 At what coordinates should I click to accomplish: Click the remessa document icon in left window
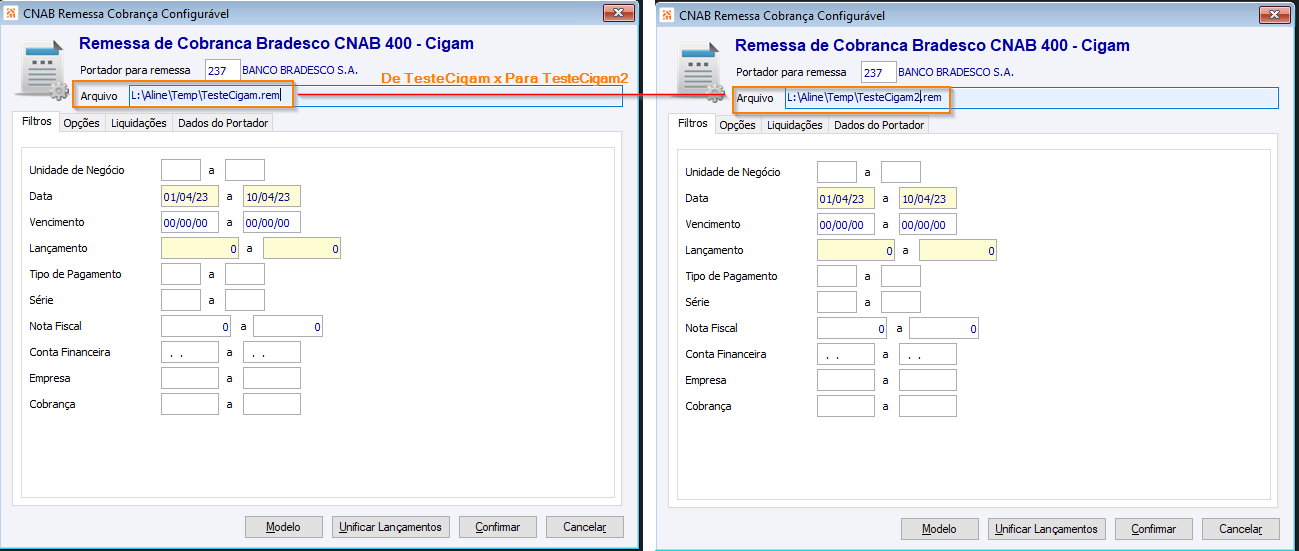coord(42,72)
